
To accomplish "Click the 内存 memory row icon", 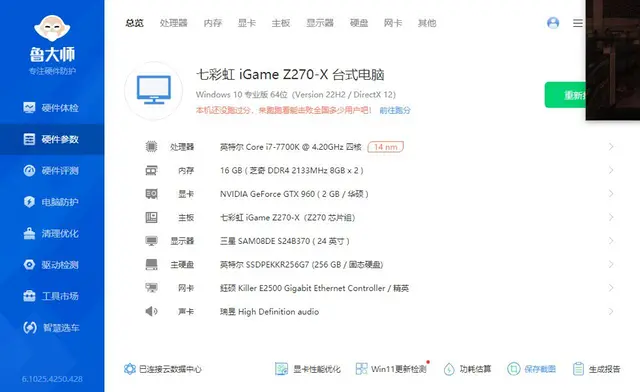I will tap(151, 170).
